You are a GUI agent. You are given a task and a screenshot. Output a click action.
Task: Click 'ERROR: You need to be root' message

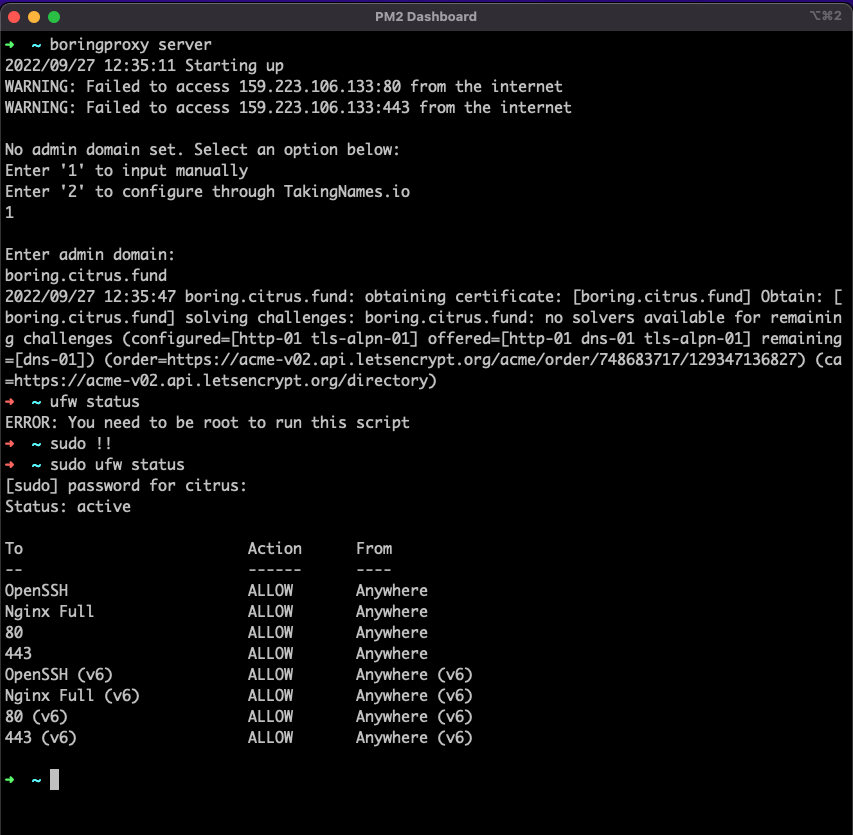pos(207,423)
